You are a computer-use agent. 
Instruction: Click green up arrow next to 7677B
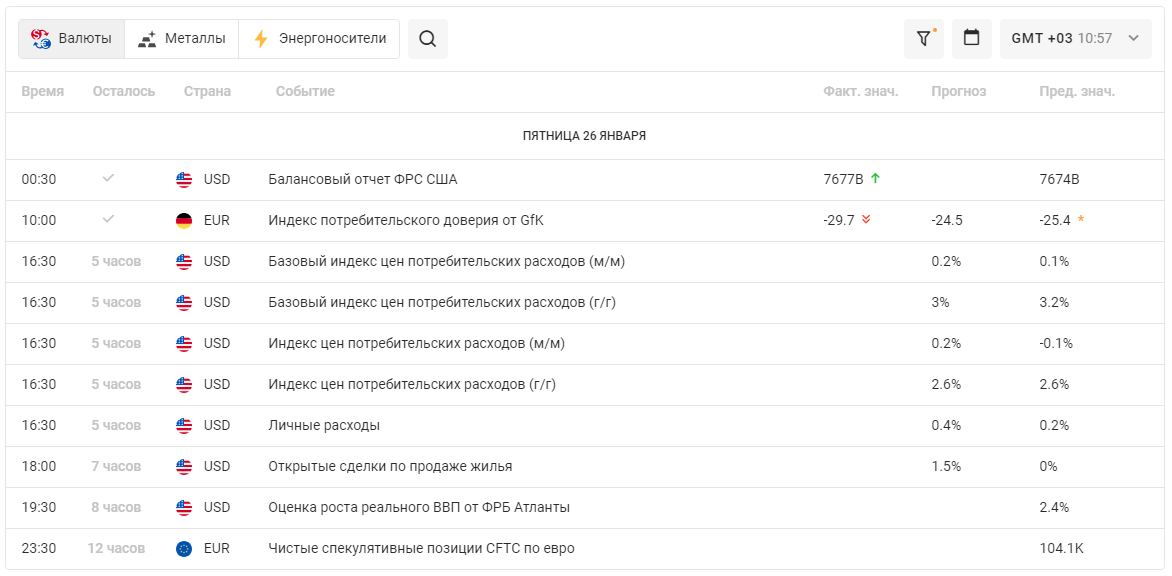coord(875,179)
